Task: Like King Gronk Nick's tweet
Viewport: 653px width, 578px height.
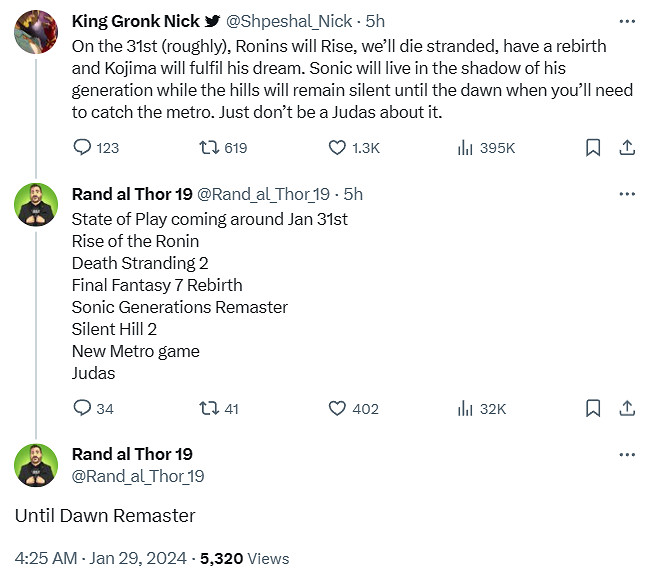Action: 338,148
